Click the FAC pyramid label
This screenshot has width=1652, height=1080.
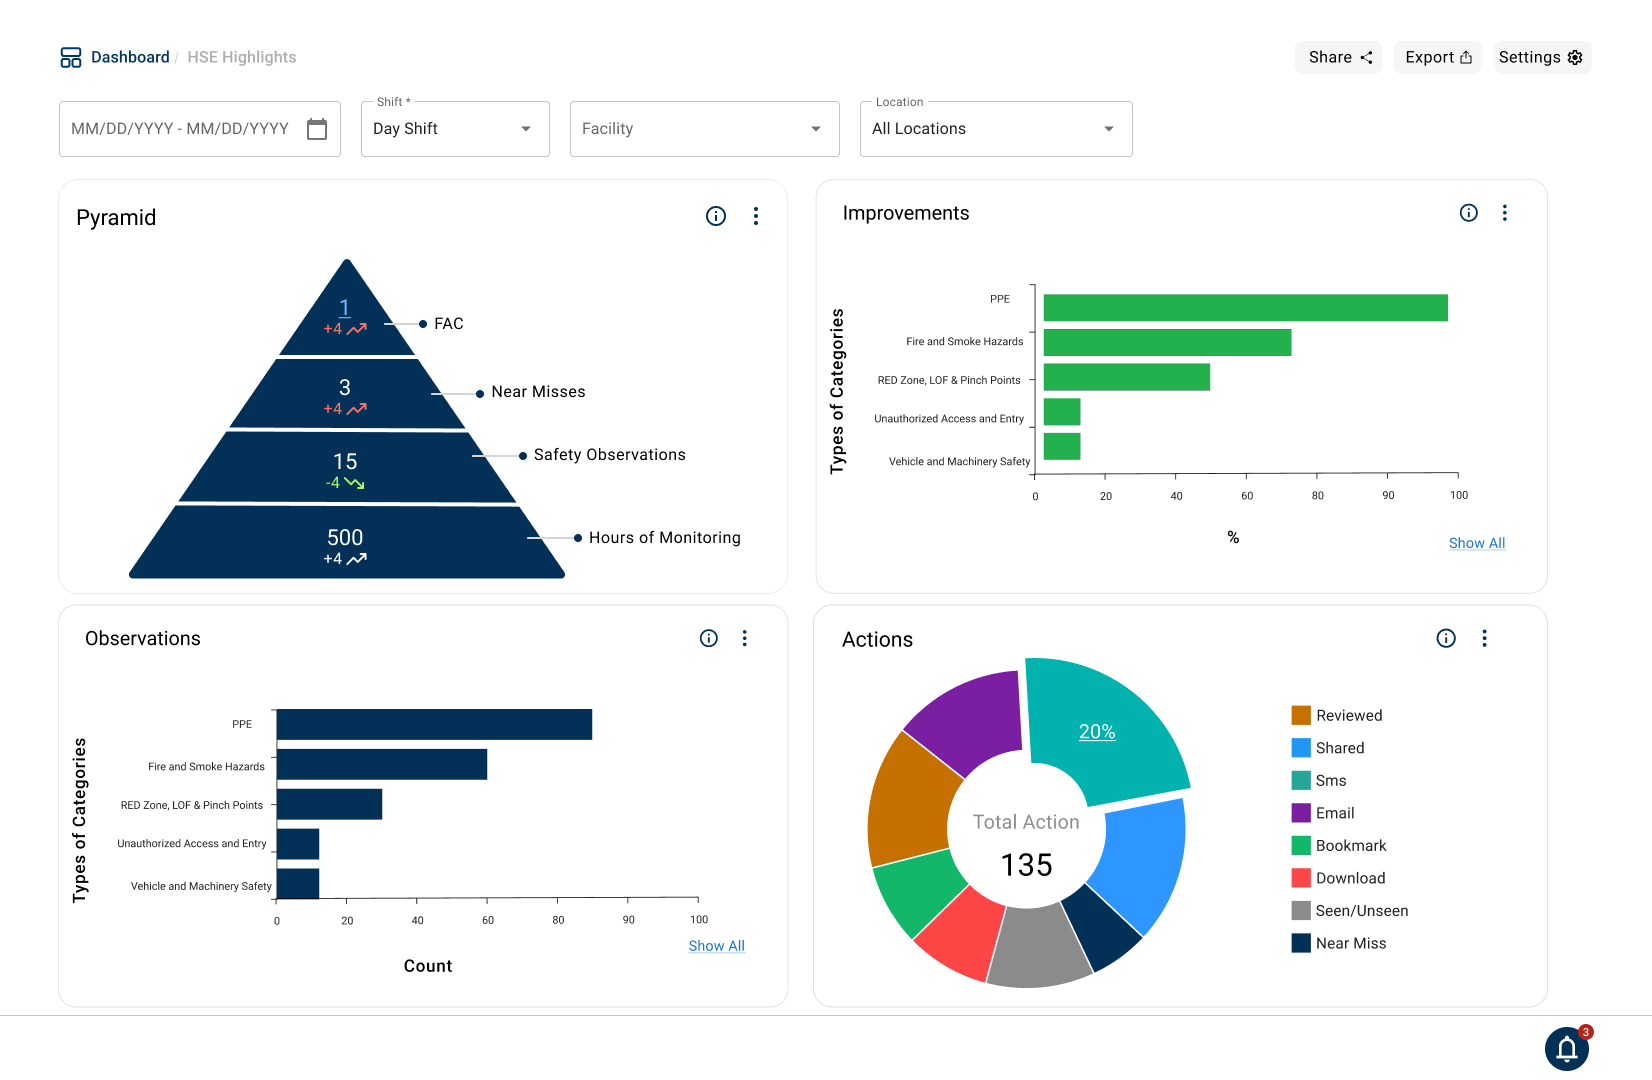(449, 324)
